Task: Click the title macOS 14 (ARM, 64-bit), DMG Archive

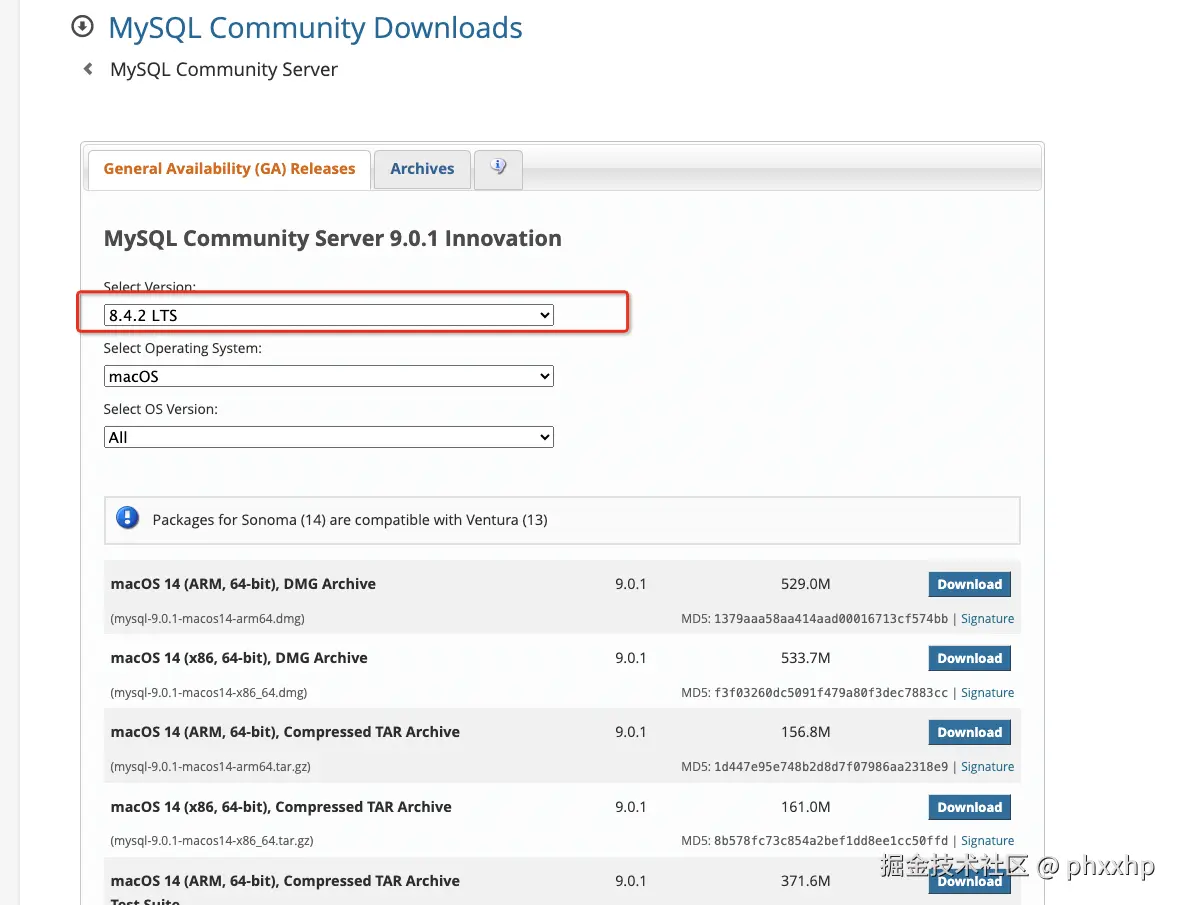Action: (243, 584)
